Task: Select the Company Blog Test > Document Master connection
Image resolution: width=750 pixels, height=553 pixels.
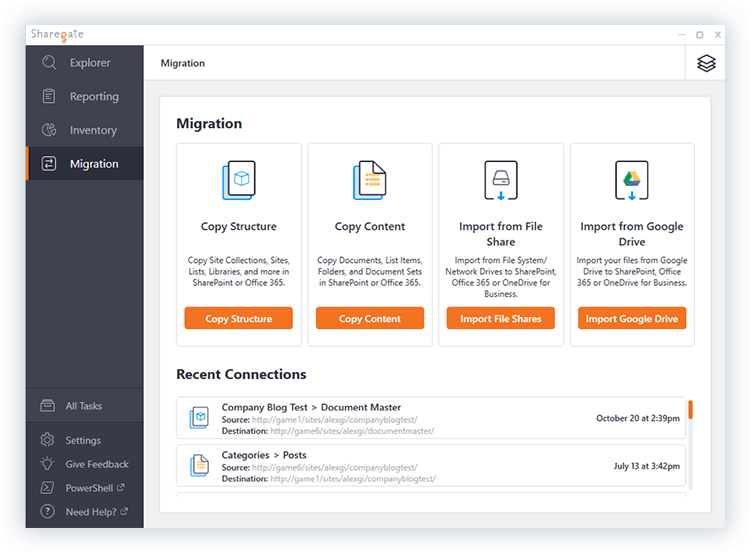Action: [431, 418]
